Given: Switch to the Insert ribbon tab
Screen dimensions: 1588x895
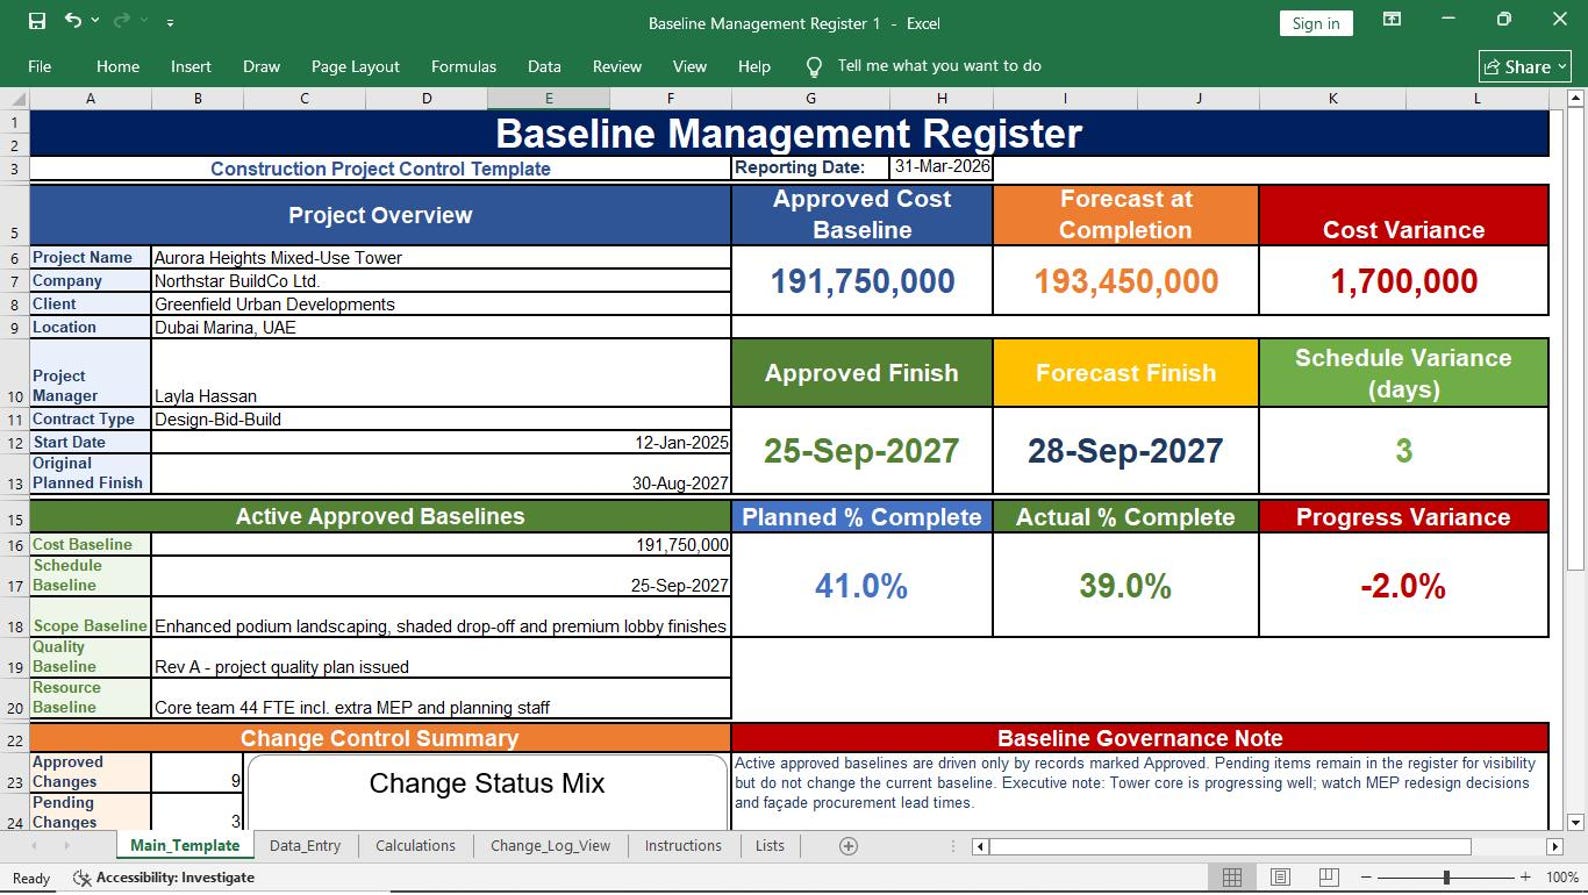Looking at the screenshot, I should [191, 66].
